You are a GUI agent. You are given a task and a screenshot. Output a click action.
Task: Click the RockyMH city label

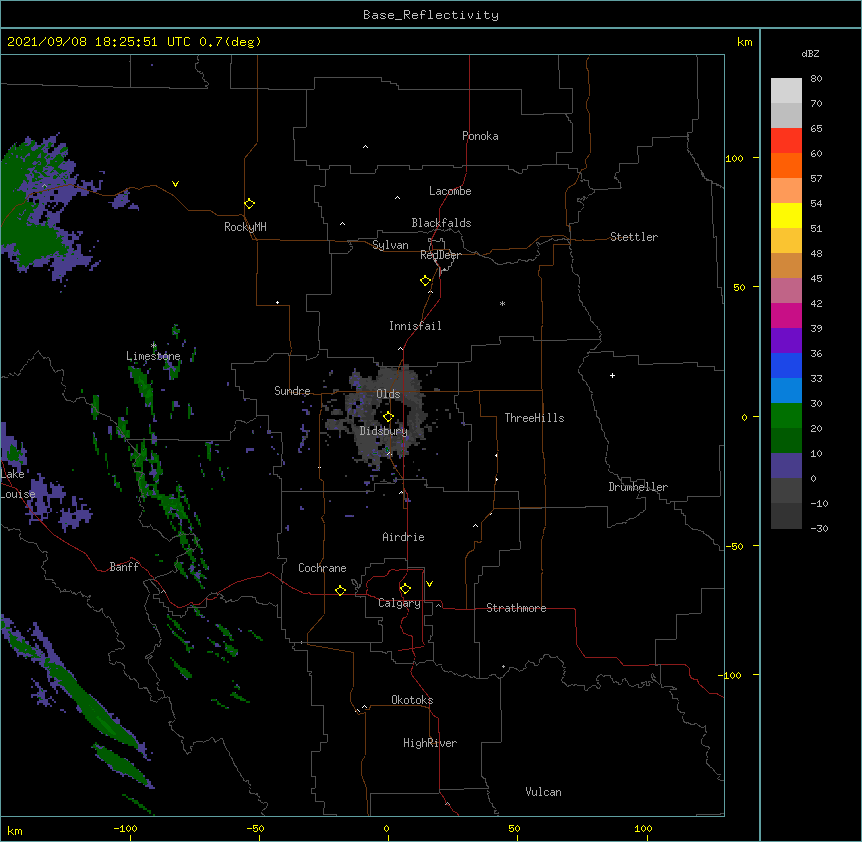245,227
